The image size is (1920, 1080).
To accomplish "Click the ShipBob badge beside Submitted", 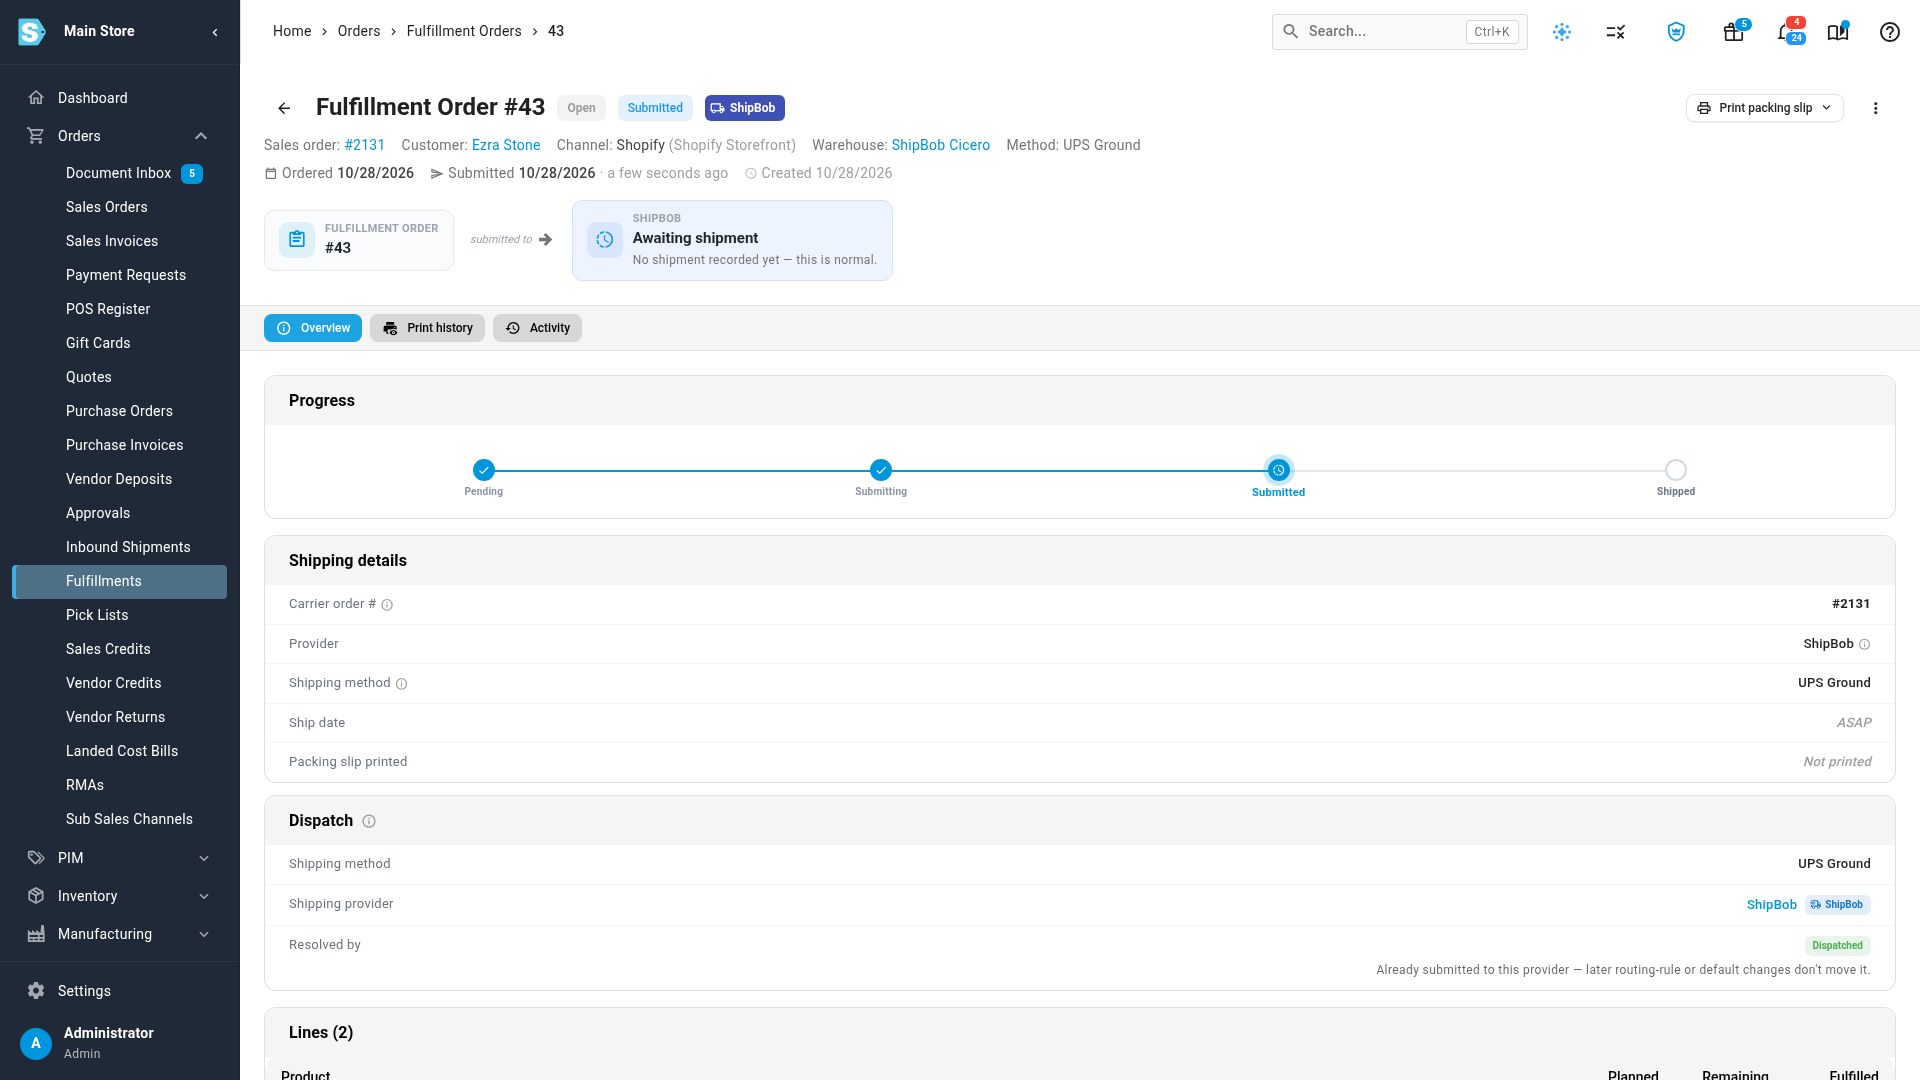I will [x=744, y=108].
